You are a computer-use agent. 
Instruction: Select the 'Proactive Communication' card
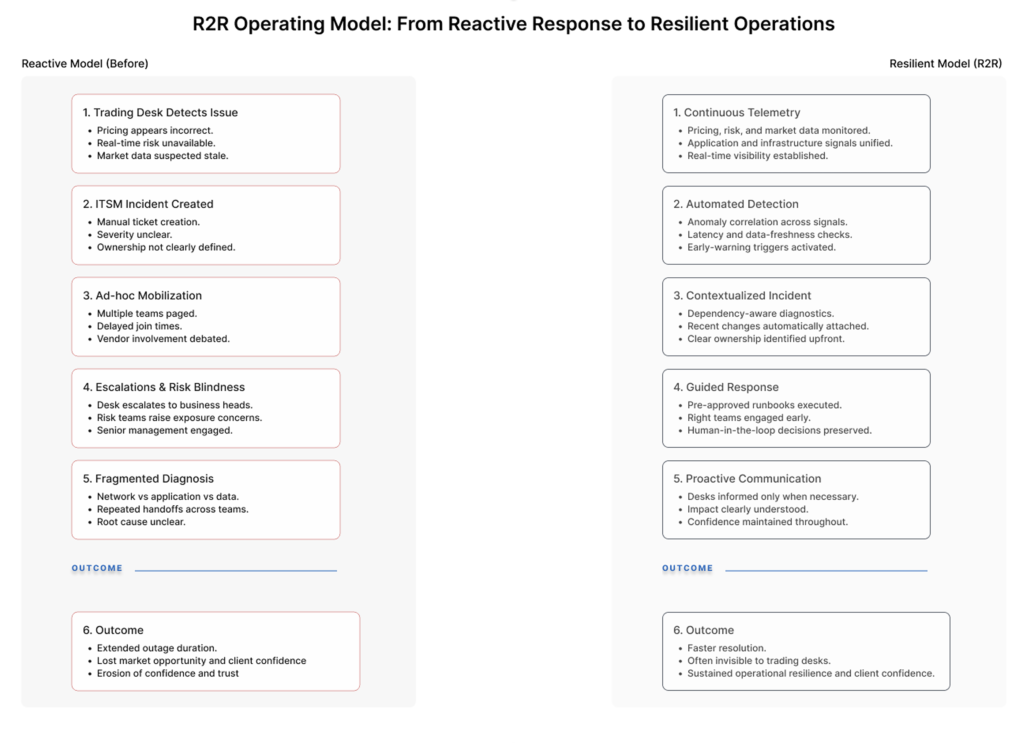click(x=795, y=499)
